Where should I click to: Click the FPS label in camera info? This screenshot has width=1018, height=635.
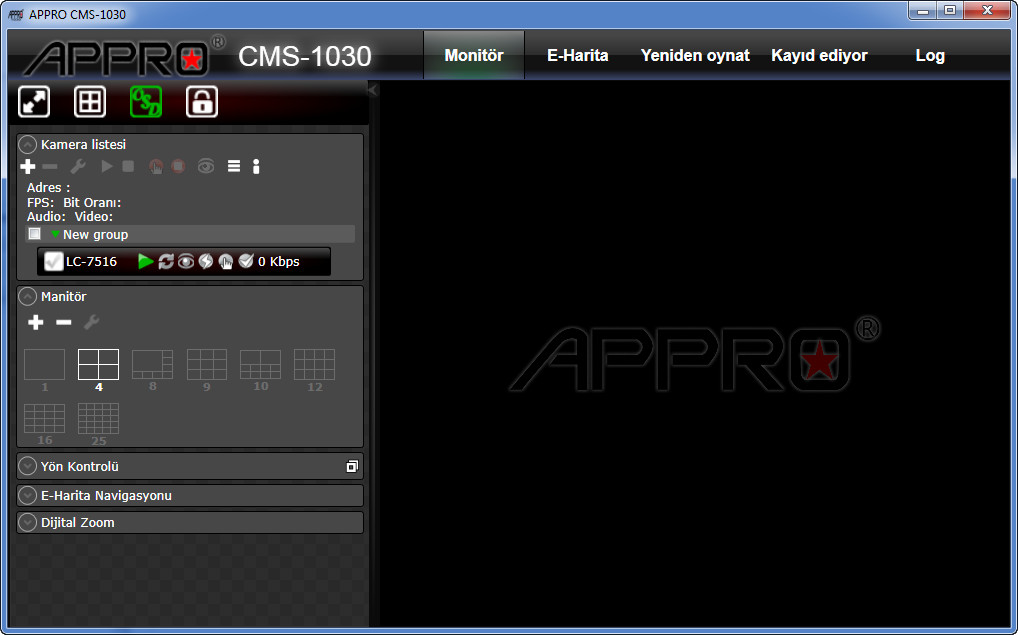[40, 203]
